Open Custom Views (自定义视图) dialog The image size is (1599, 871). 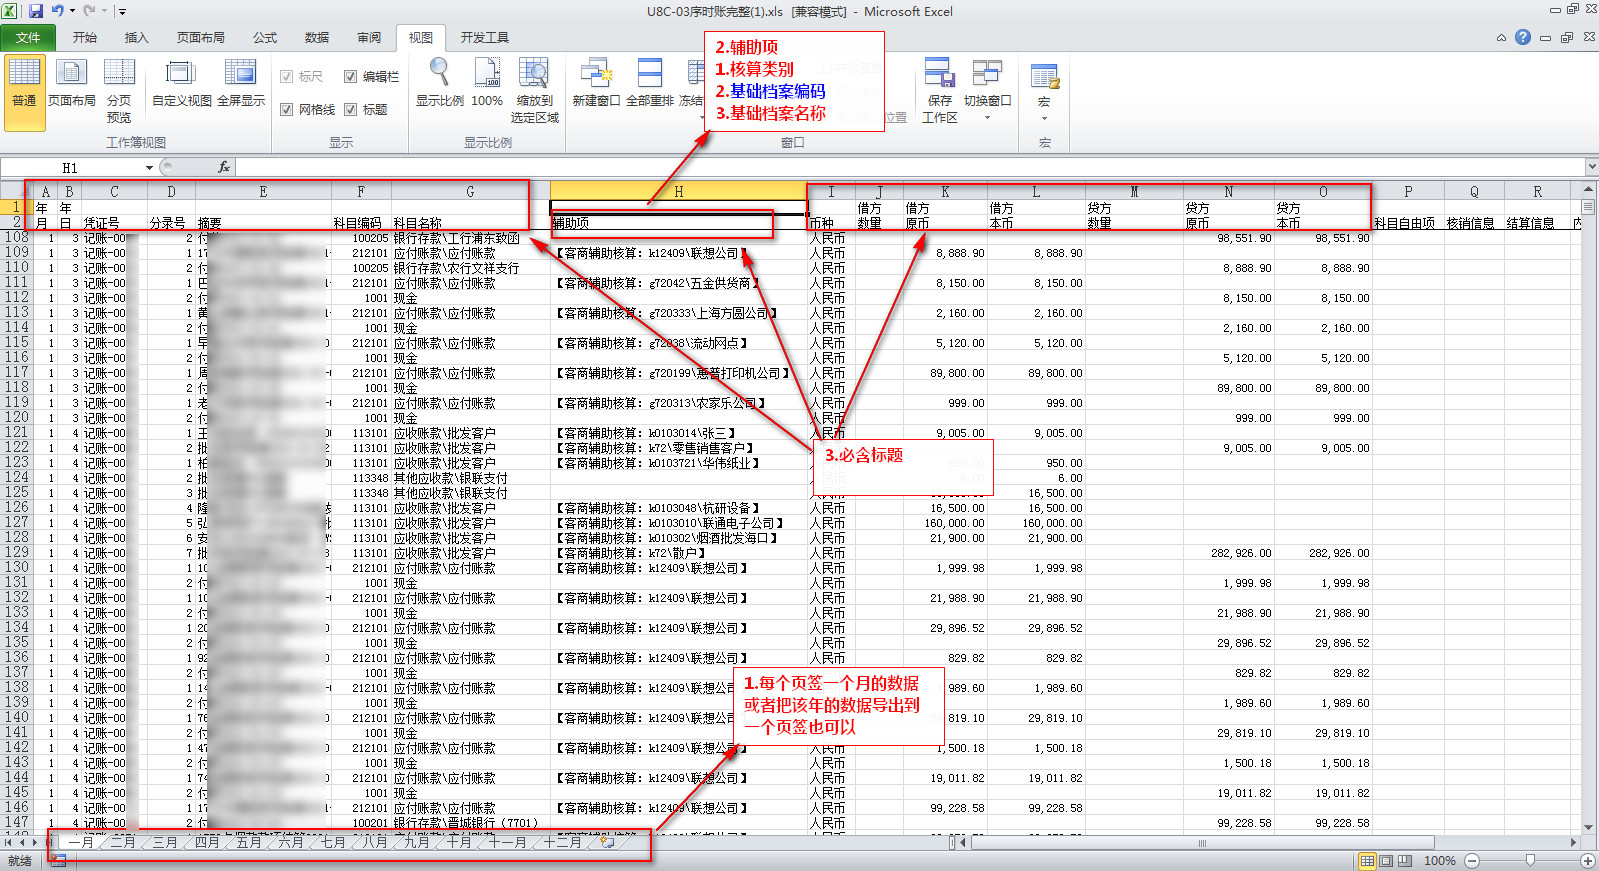click(x=181, y=84)
